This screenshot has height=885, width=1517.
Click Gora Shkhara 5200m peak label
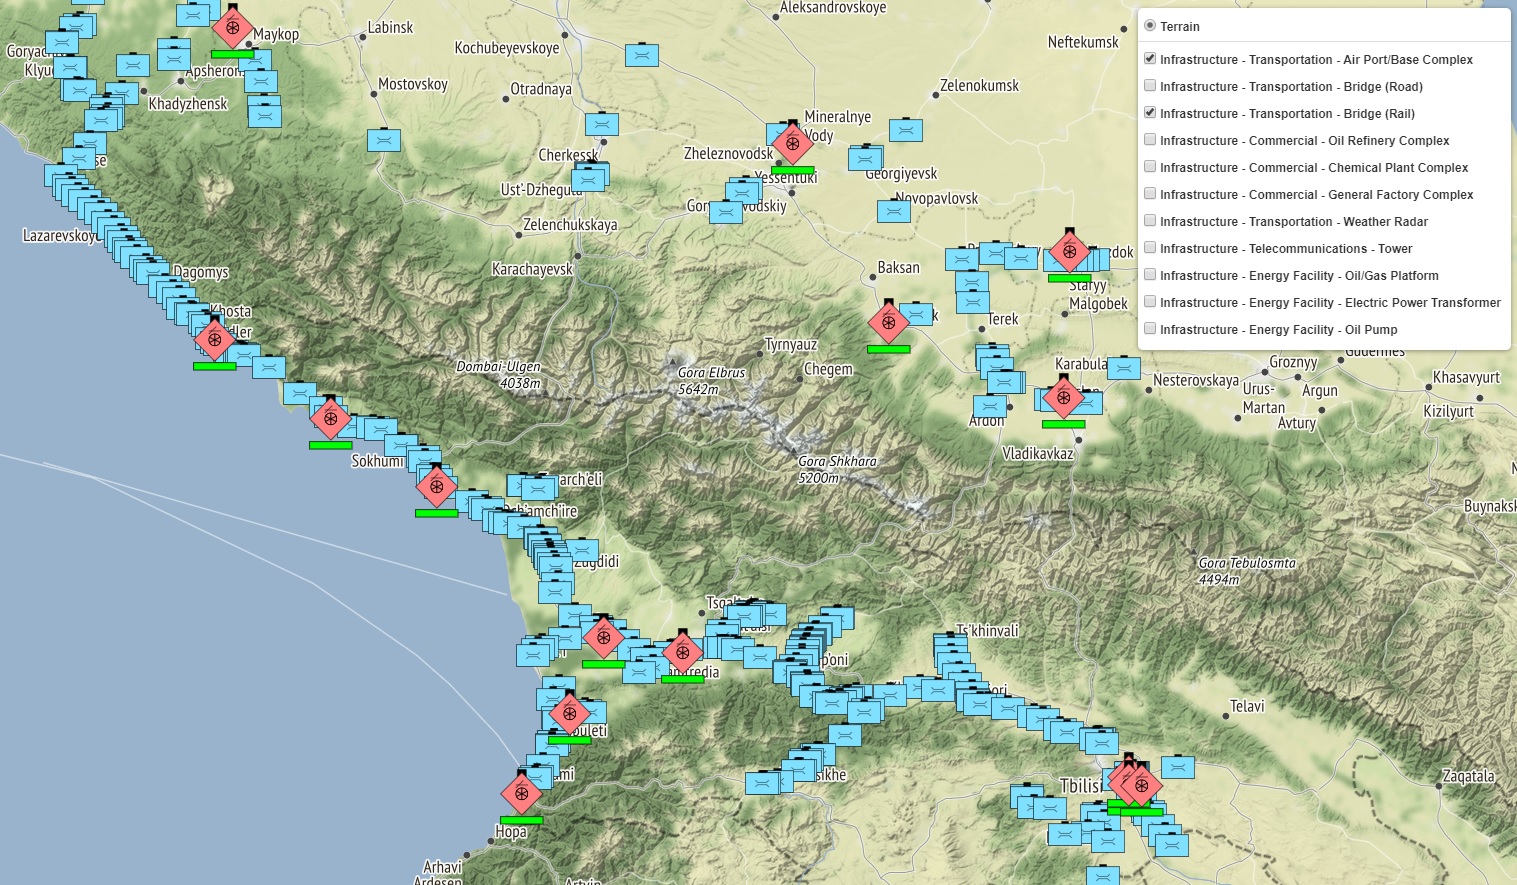pyautogui.click(x=837, y=470)
